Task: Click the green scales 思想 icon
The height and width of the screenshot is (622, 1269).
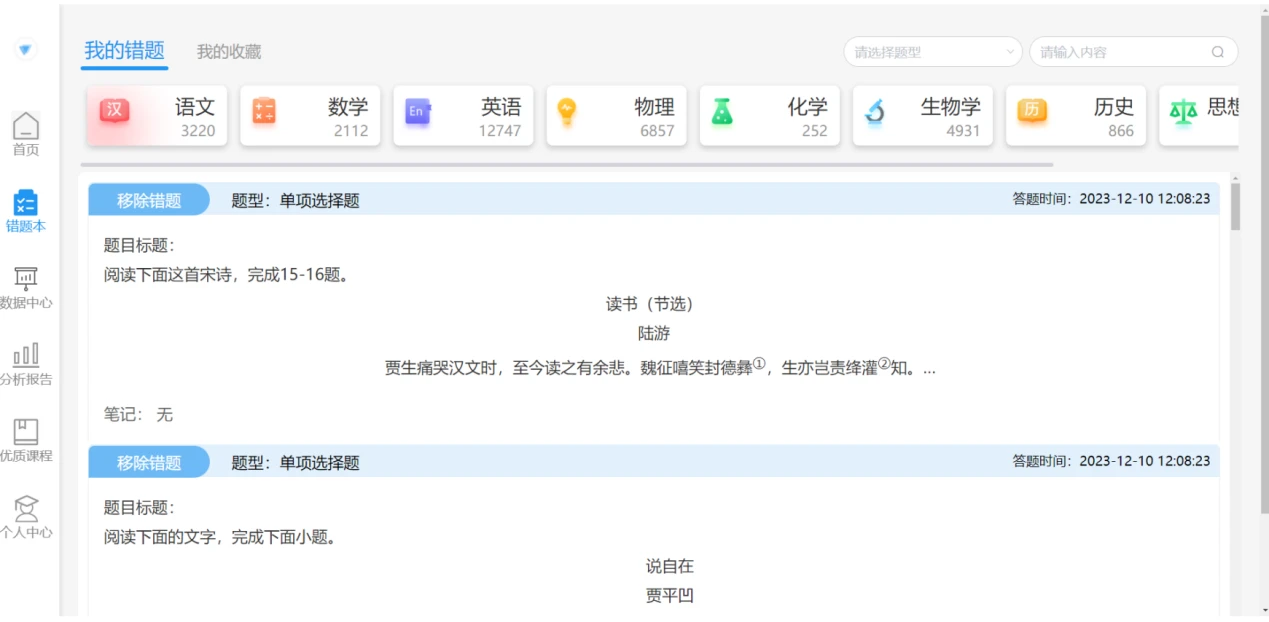Action: 1183,112
